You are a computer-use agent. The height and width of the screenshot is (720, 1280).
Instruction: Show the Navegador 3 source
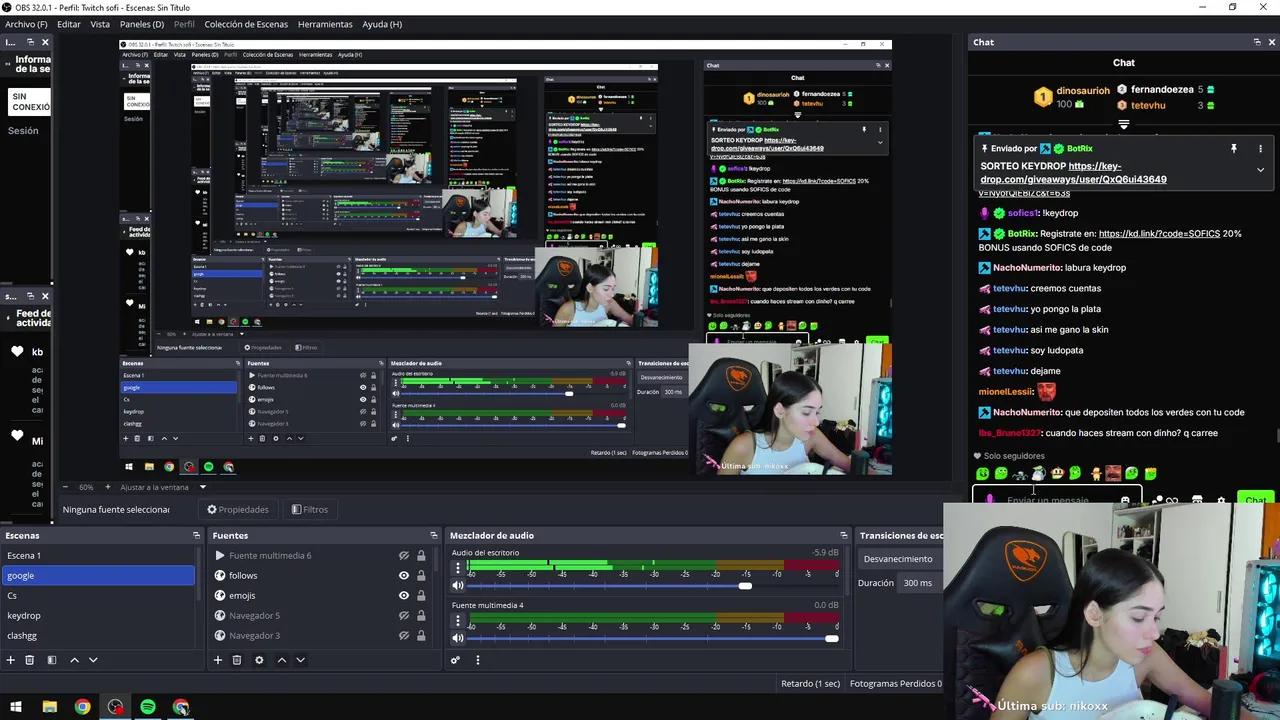point(404,636)
